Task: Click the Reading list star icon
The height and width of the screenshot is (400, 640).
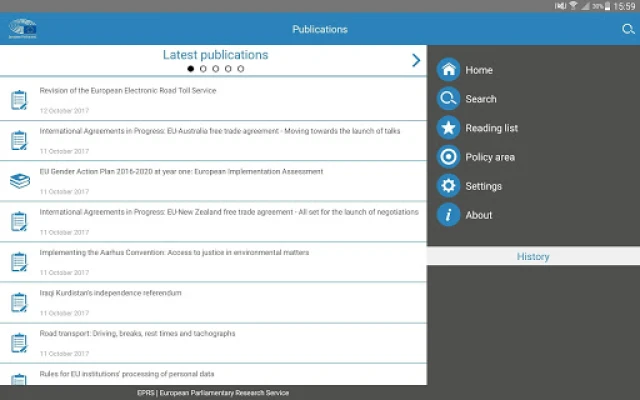Action: click(449, 128)
